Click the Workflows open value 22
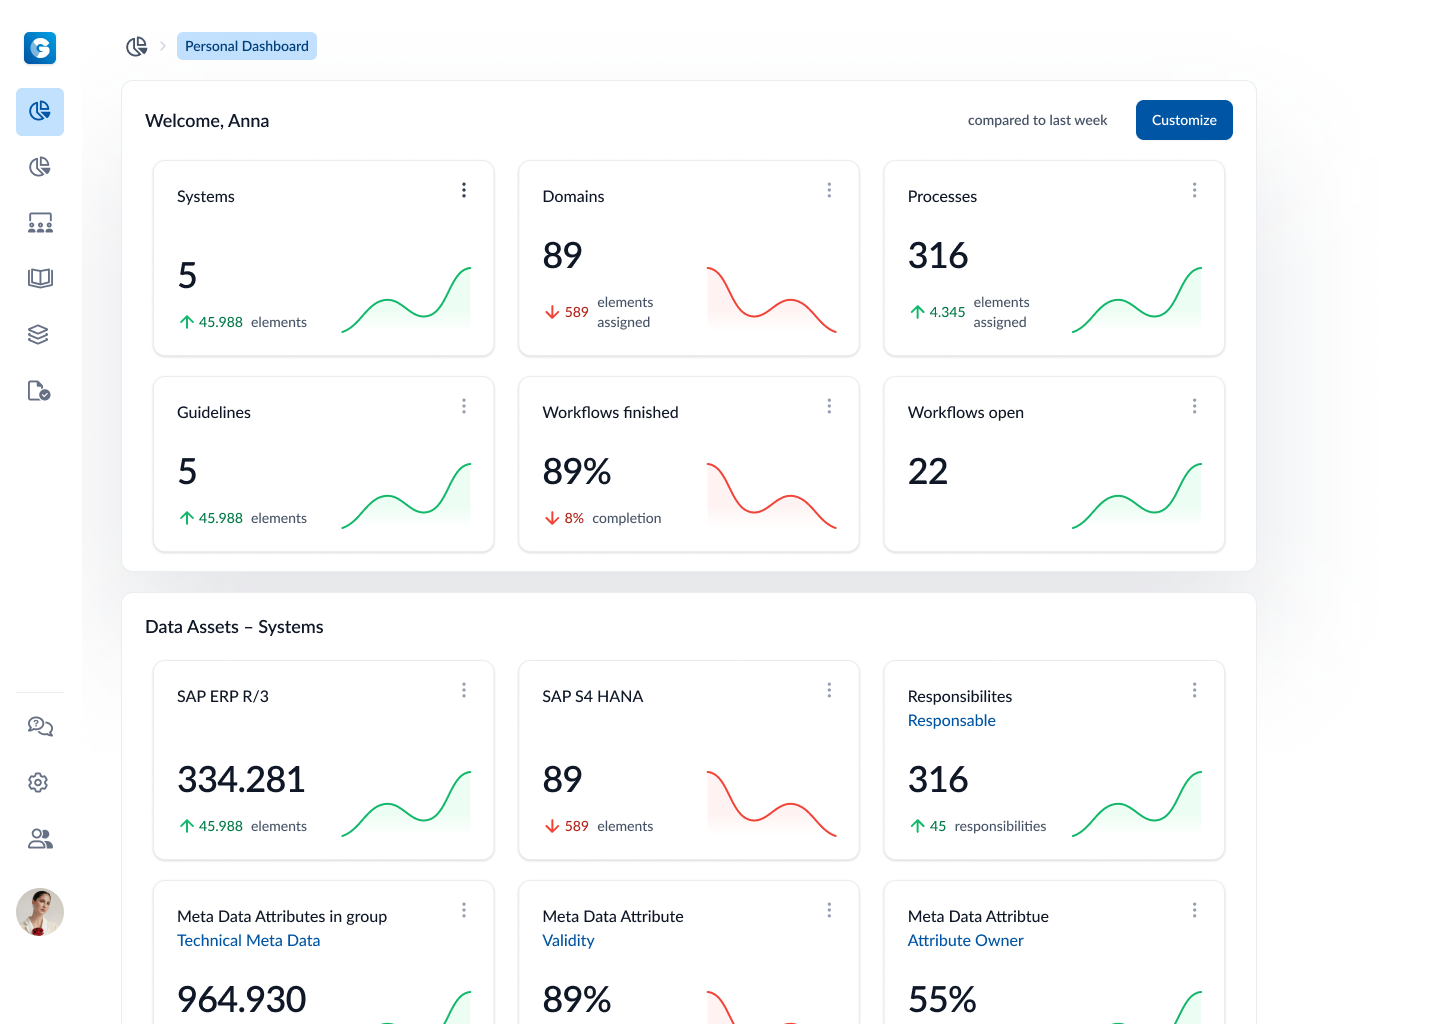 [927, 471]
